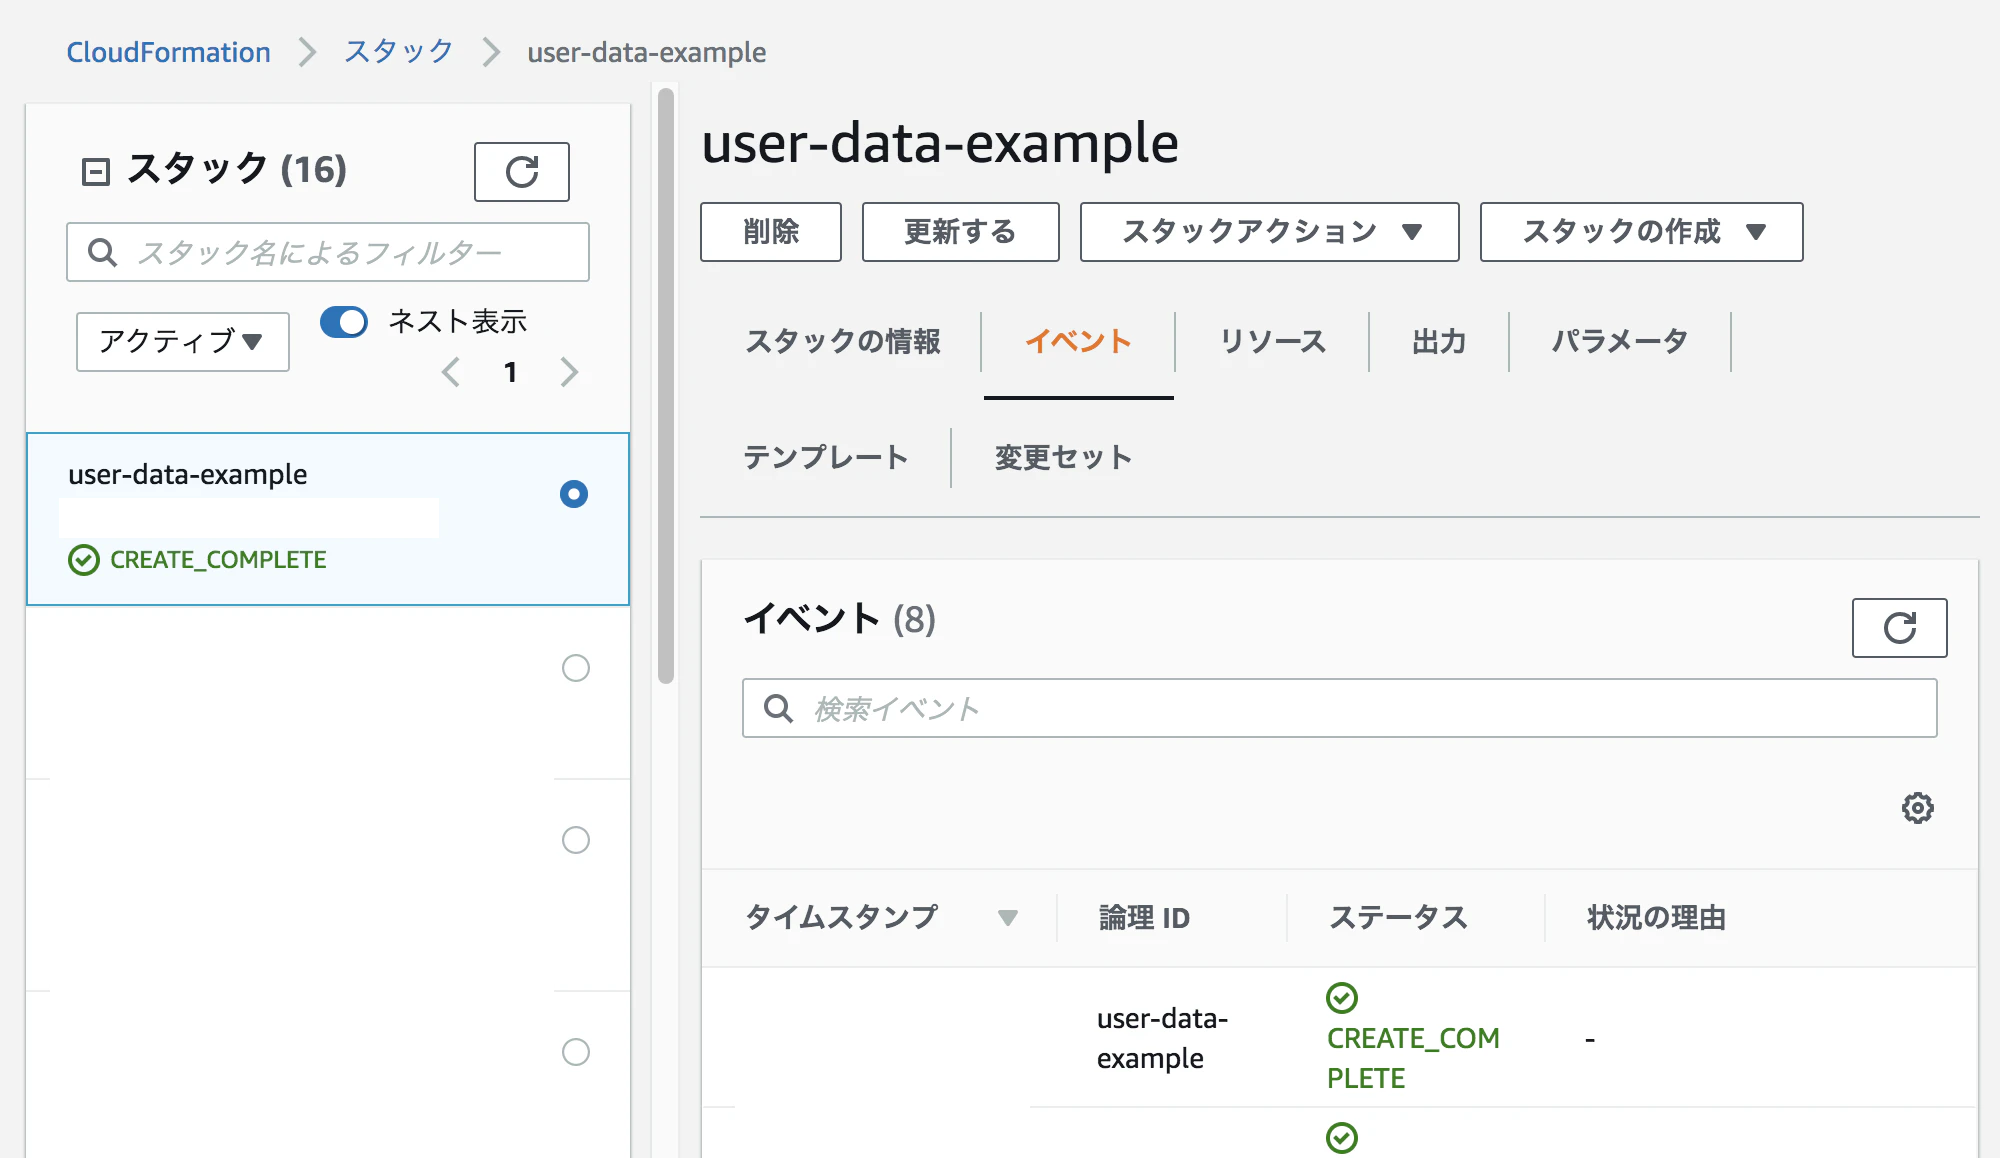Screen dimensions: 2000x1158
Task: Open the スタックの作成 dropdown menu
Action: [x=1641, y=232]
